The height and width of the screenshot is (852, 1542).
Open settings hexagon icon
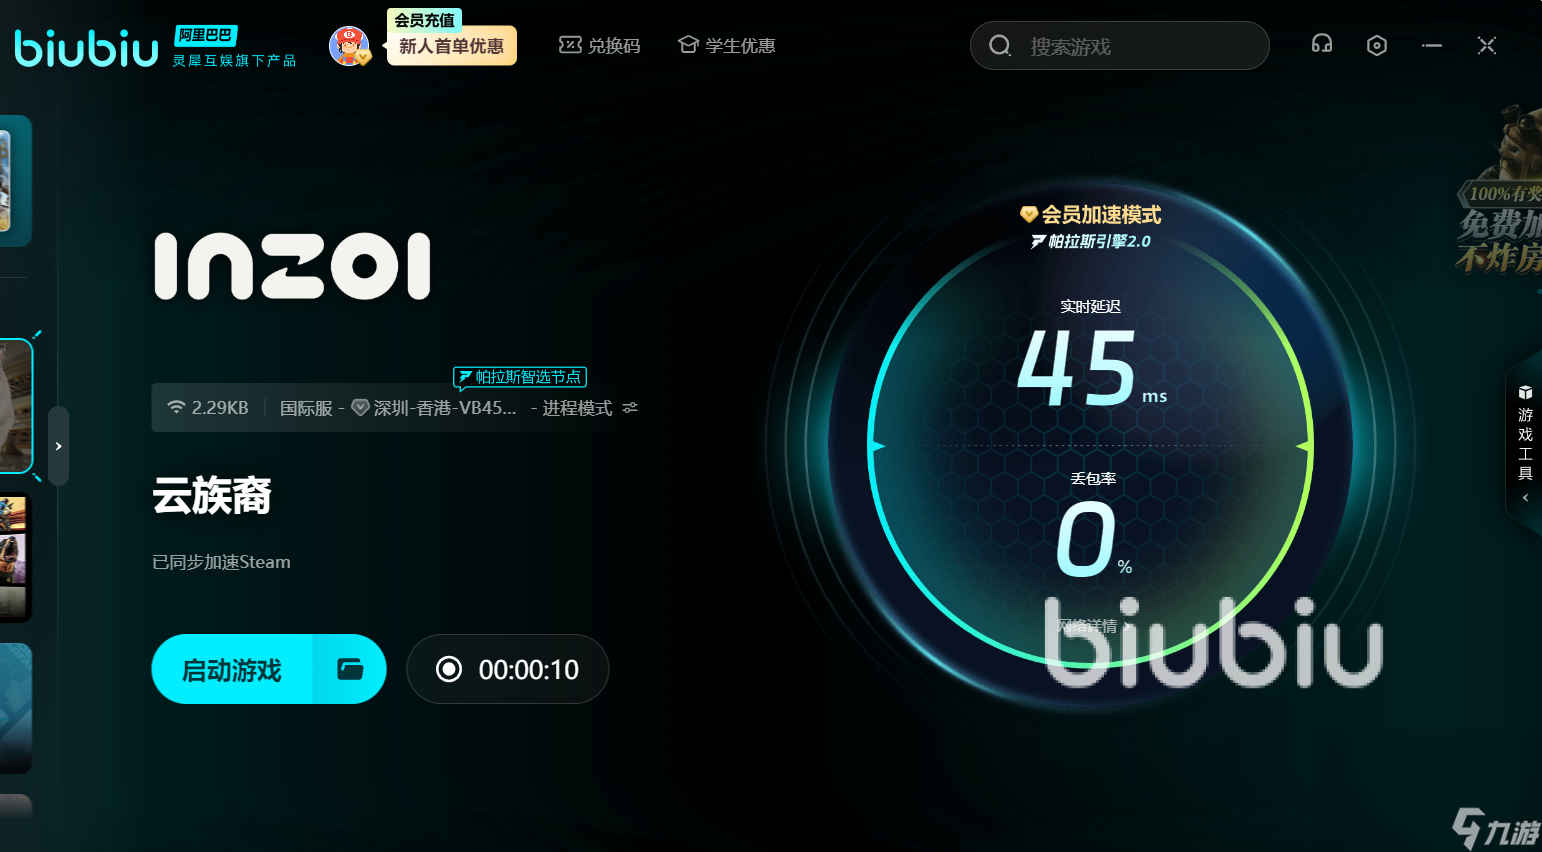pyautogui.click(x=1377, y=45)
